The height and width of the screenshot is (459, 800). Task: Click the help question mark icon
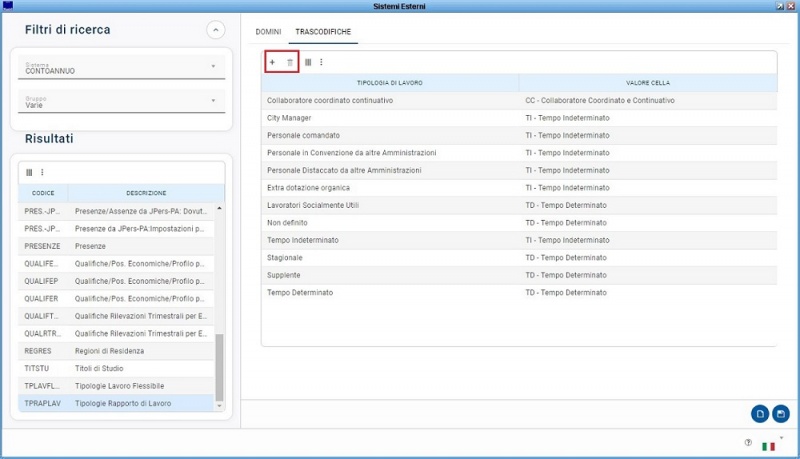click(x=748, y=443)
